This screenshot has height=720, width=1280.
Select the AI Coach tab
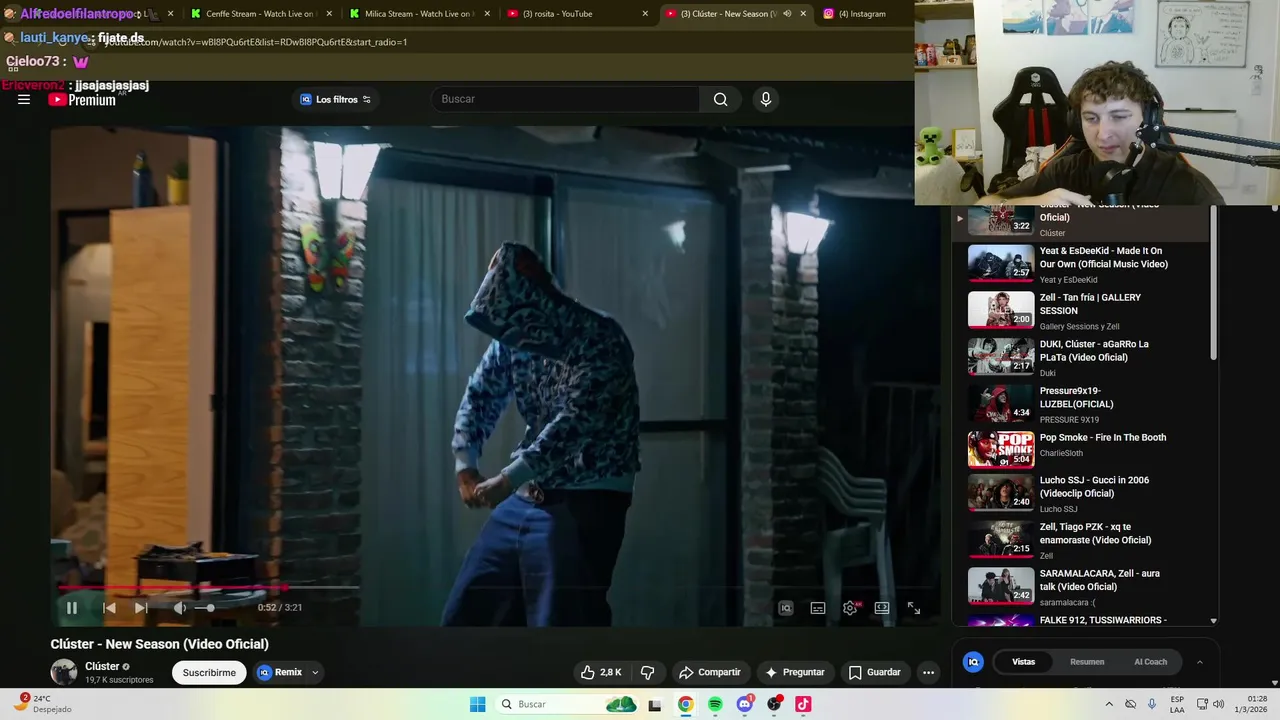1150,662
